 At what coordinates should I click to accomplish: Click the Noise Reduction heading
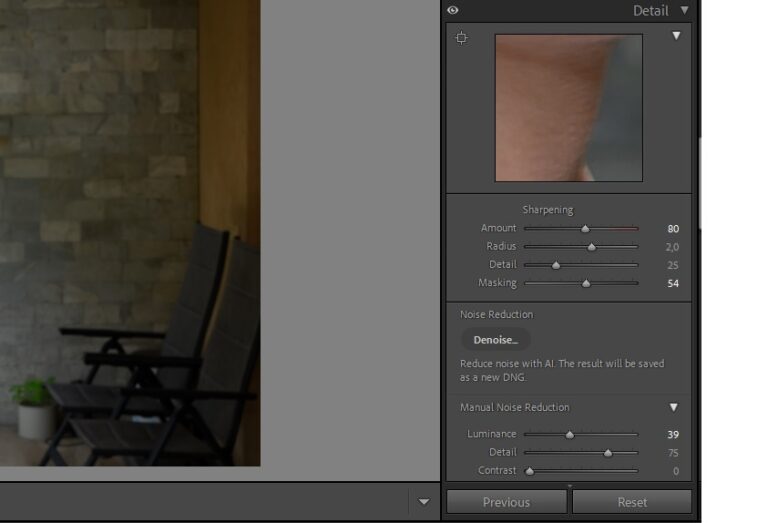496,314
